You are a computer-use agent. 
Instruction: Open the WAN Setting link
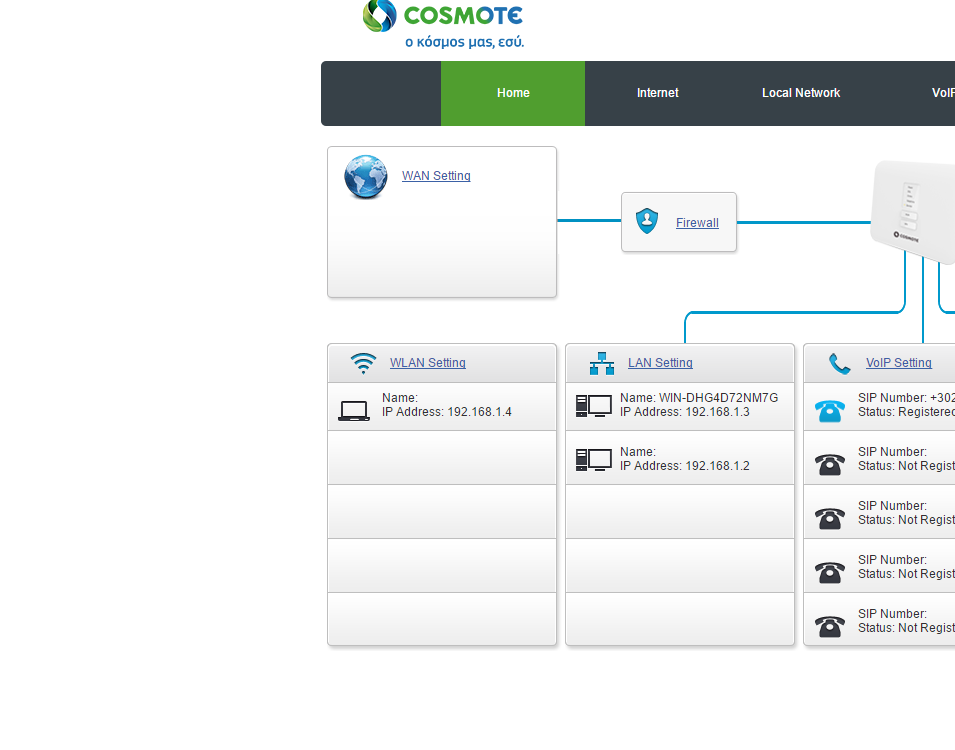[x=436, y=175]
